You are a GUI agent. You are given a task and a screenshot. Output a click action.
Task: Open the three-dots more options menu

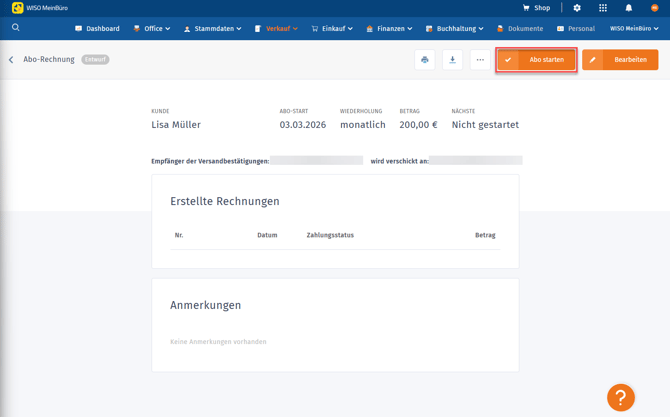(x=480, y=60)
